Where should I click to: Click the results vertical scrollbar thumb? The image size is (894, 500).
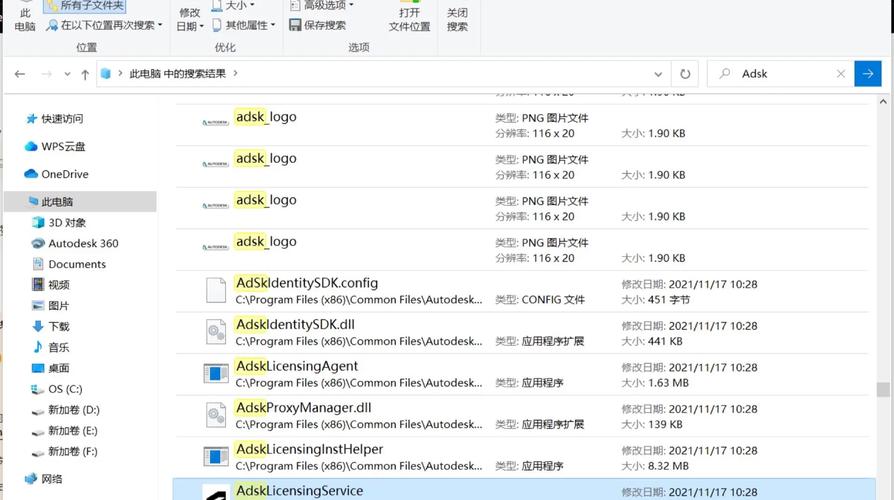click(883, 389)
